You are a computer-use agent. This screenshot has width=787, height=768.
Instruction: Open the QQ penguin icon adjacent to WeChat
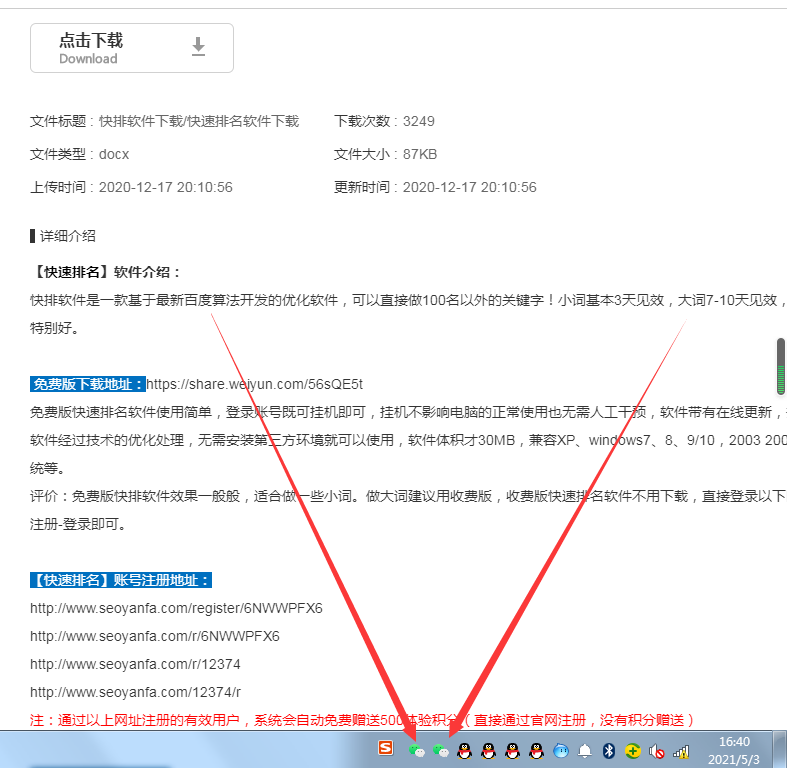click(465, 751)
